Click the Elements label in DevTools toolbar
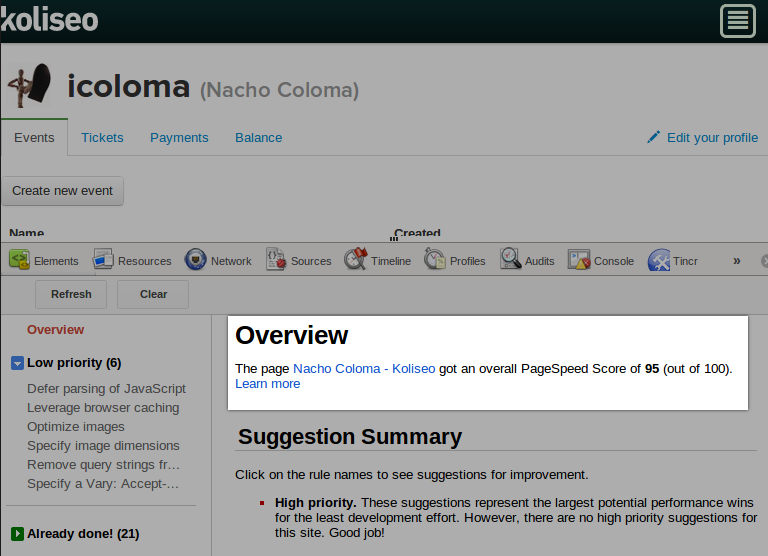This screenshot has width=768, height=556. pyautogui.click(x=56, y=261)
